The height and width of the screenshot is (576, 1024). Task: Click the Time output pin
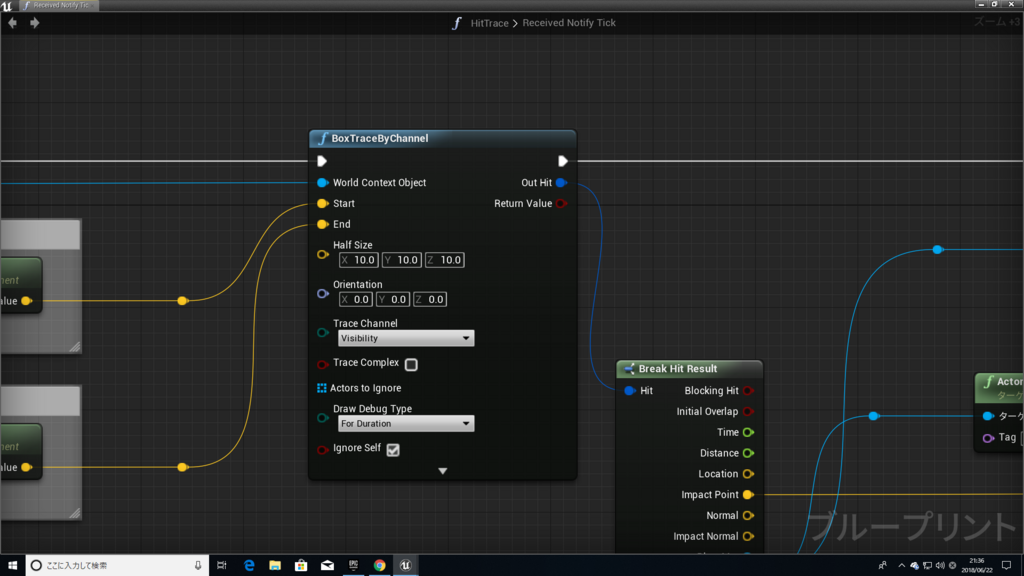point(748,432)
